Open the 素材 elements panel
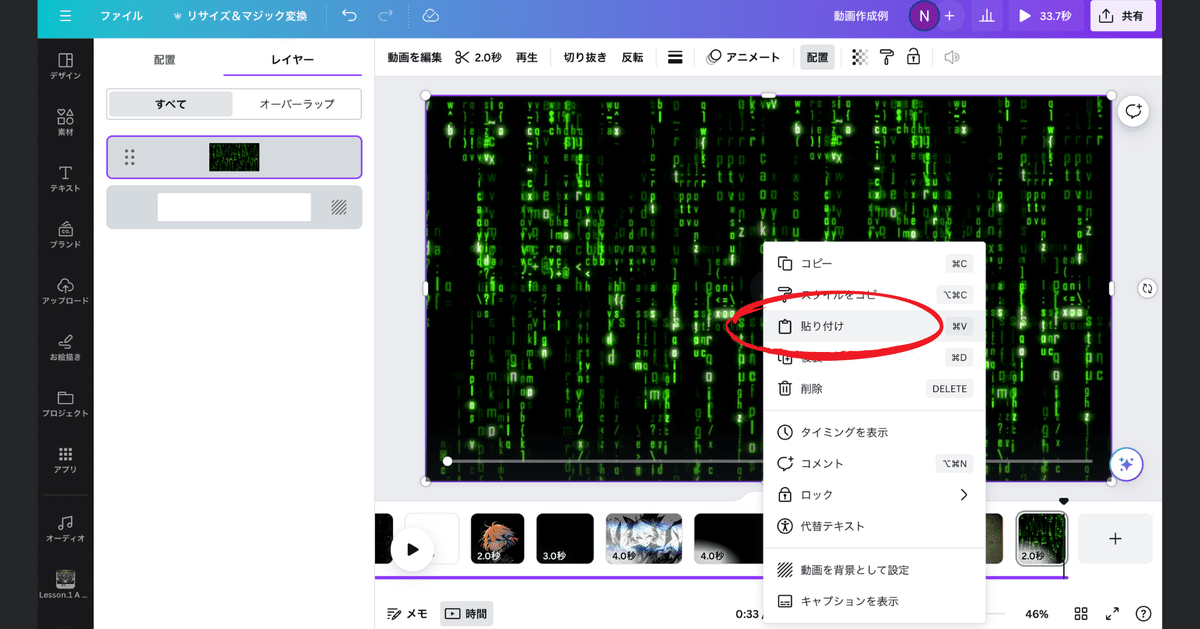 (x=66, y=122)
